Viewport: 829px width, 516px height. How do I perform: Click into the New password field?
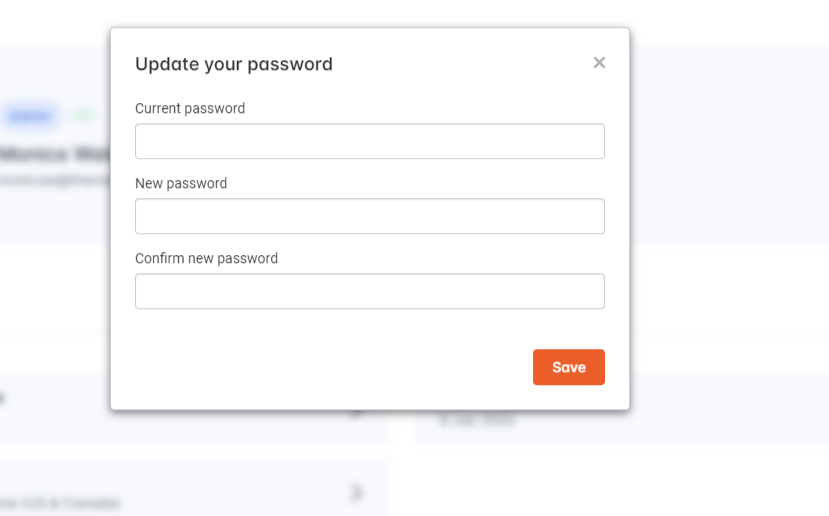coord(369,216)
